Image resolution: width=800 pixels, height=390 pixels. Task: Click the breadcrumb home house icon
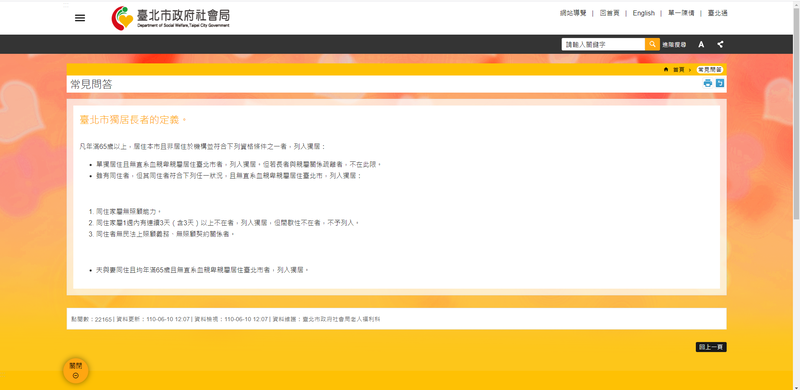666,69
